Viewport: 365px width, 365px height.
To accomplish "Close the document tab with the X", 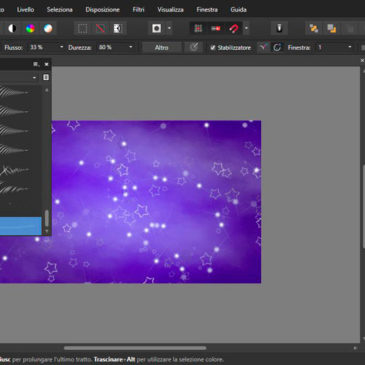I will 362,60.
